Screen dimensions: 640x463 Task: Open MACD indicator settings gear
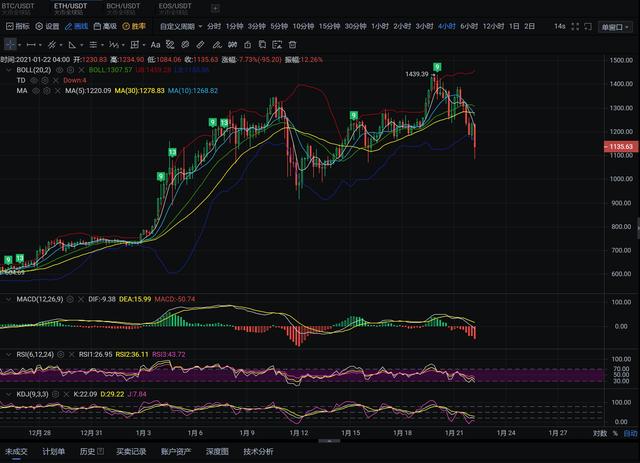[x=70, y=299]
